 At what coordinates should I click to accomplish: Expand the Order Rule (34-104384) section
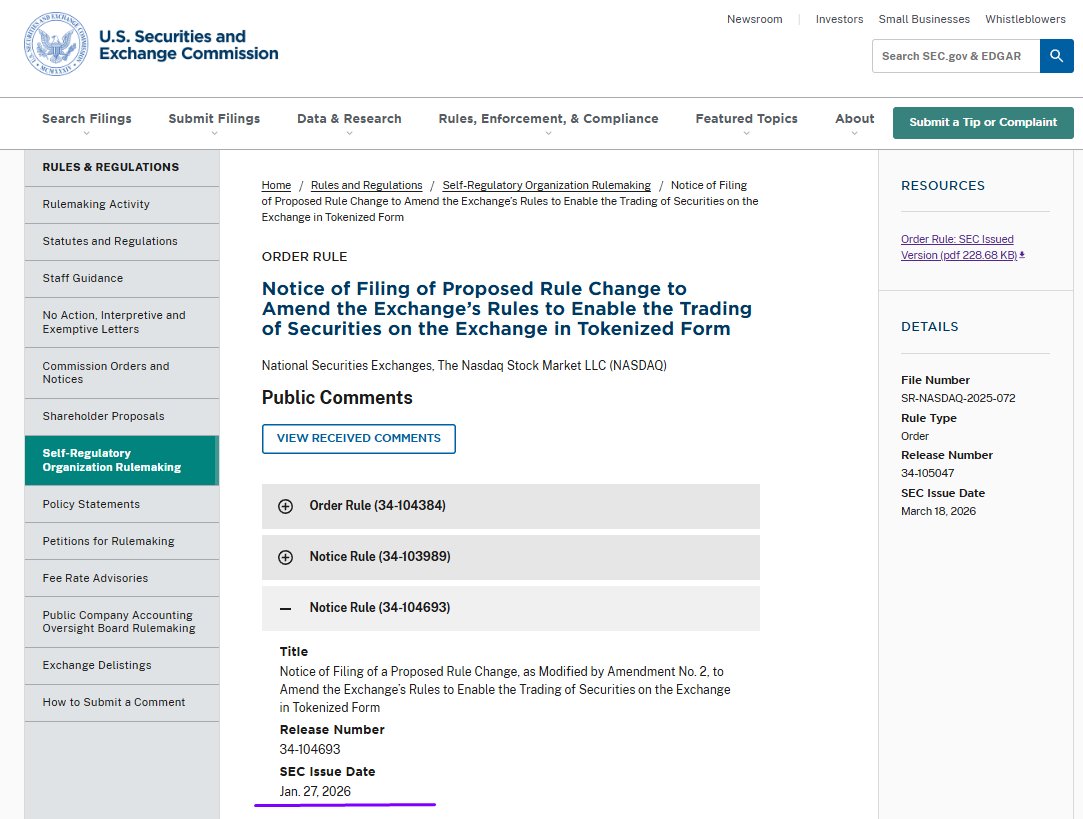(x=510, y=506)
